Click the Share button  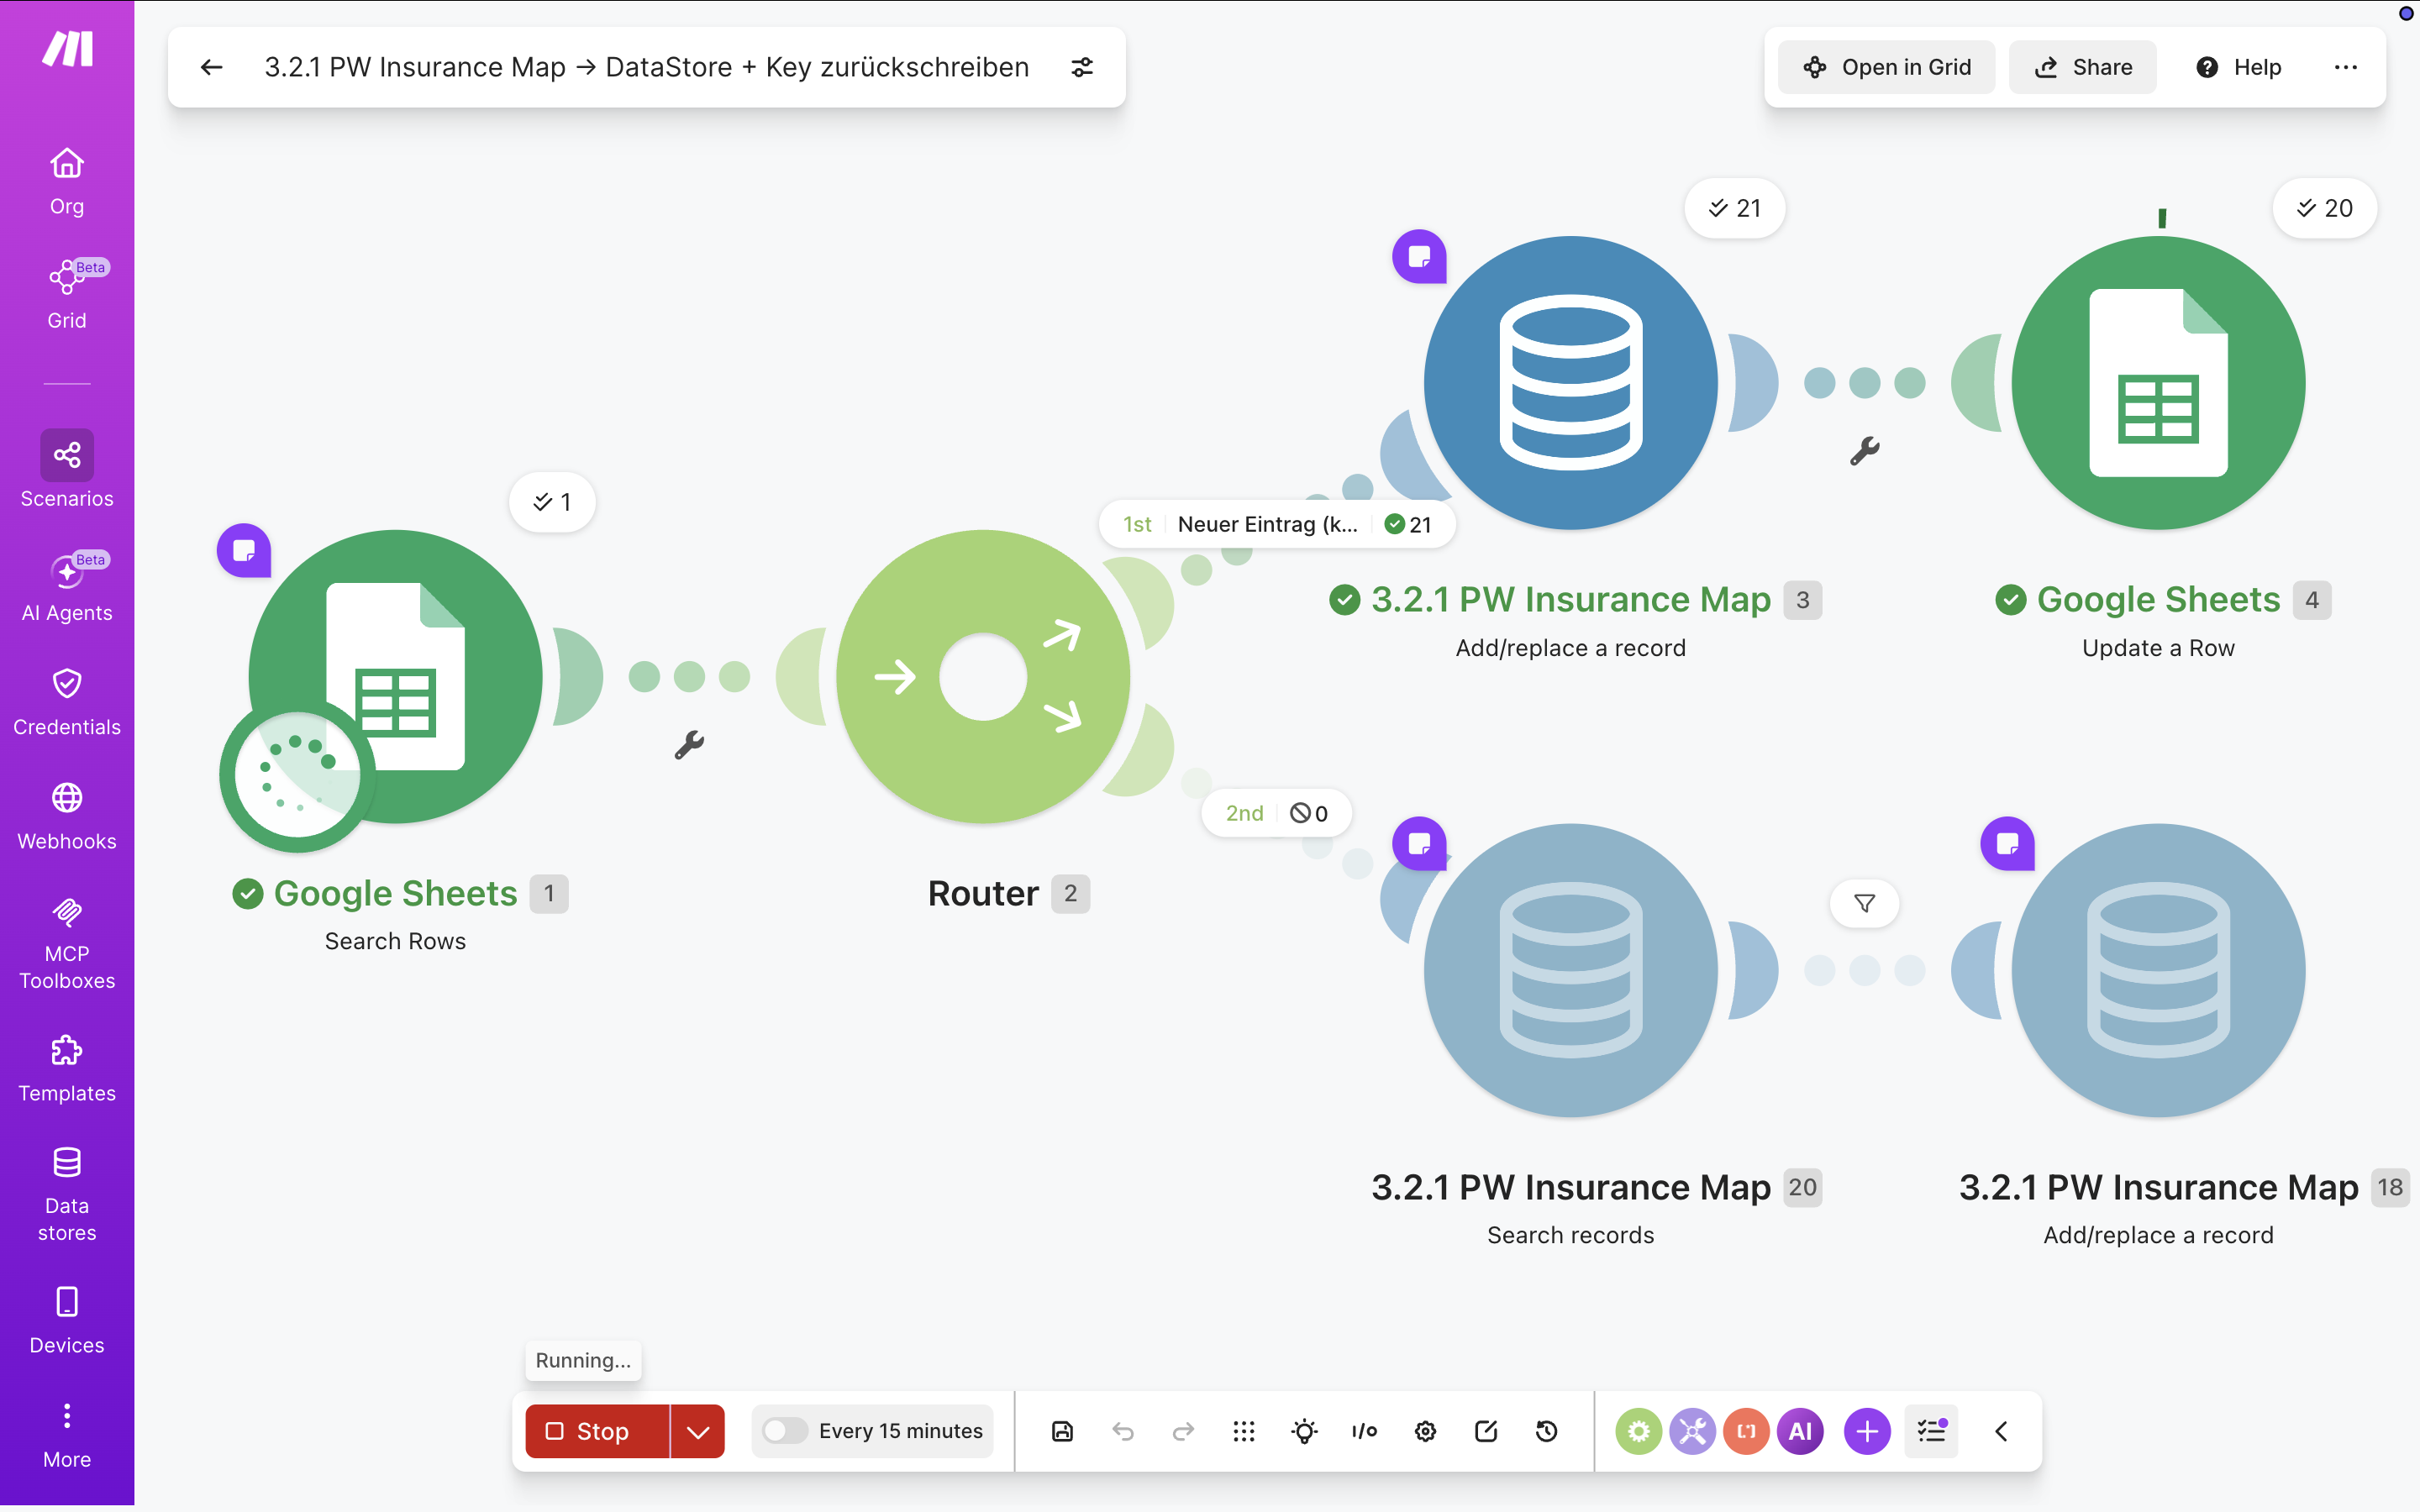(2082, 67)
